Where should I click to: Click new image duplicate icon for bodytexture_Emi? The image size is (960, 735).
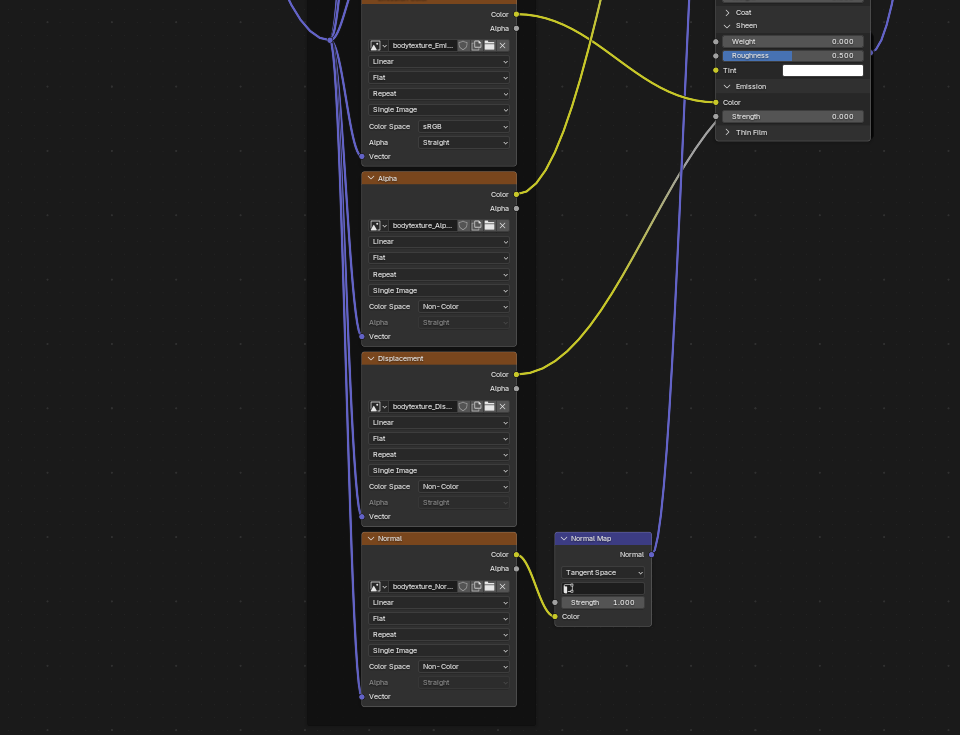pyautogui.click(x=476, y=45)
